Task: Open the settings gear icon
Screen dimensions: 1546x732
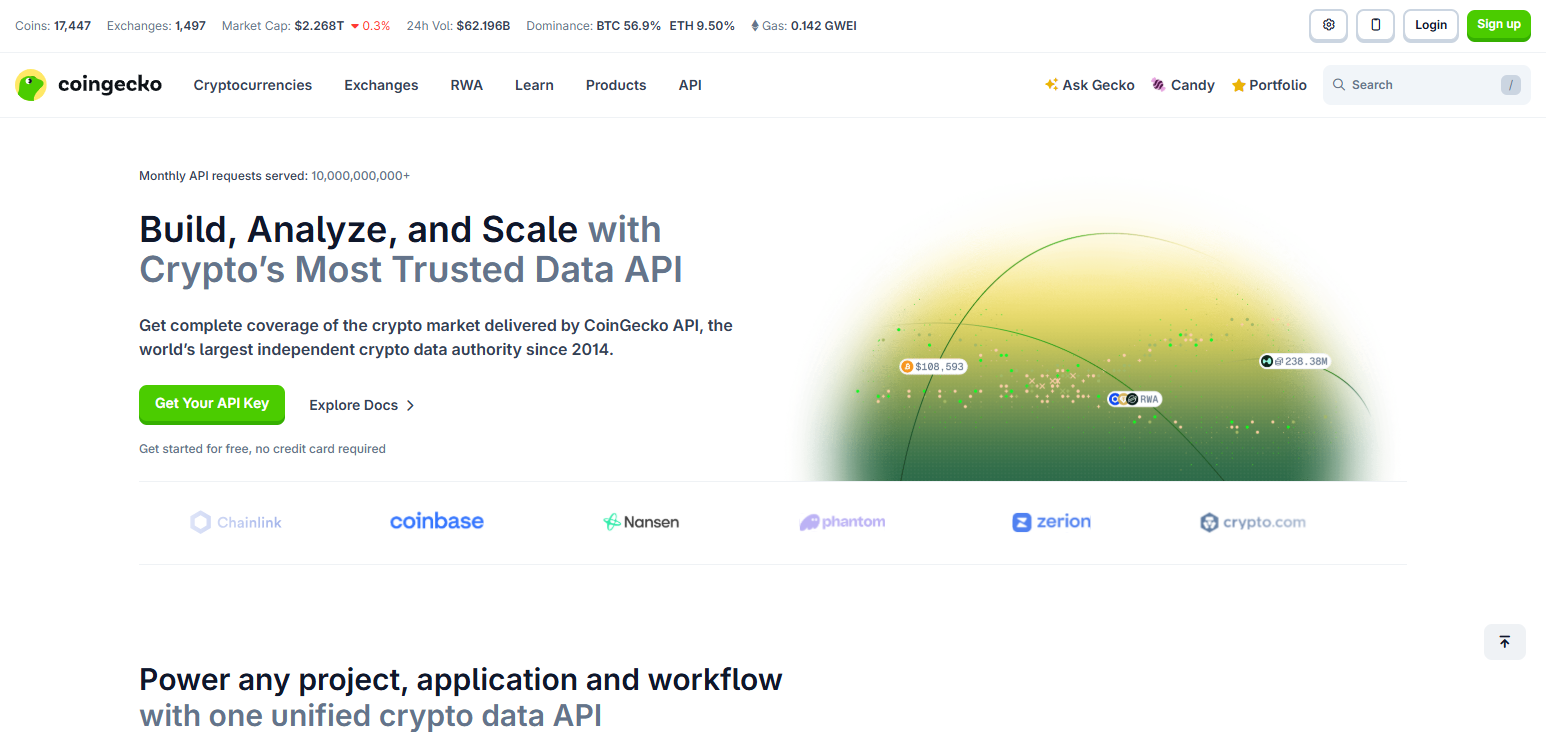Action: click(1329, 25)
